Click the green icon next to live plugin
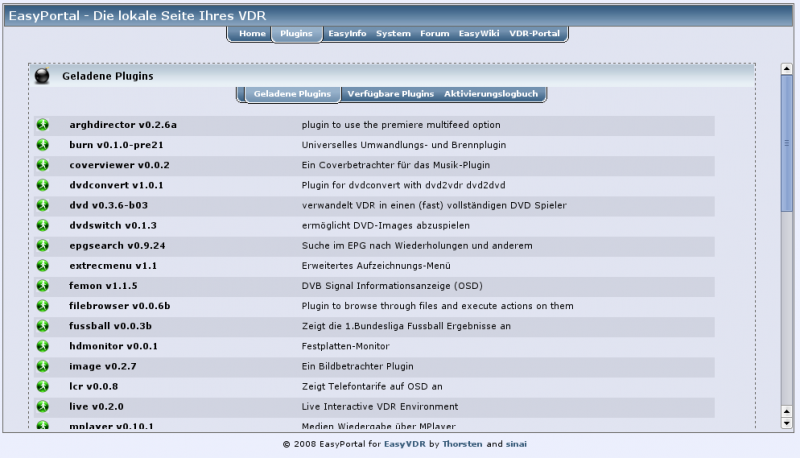 tap(43, 407)
